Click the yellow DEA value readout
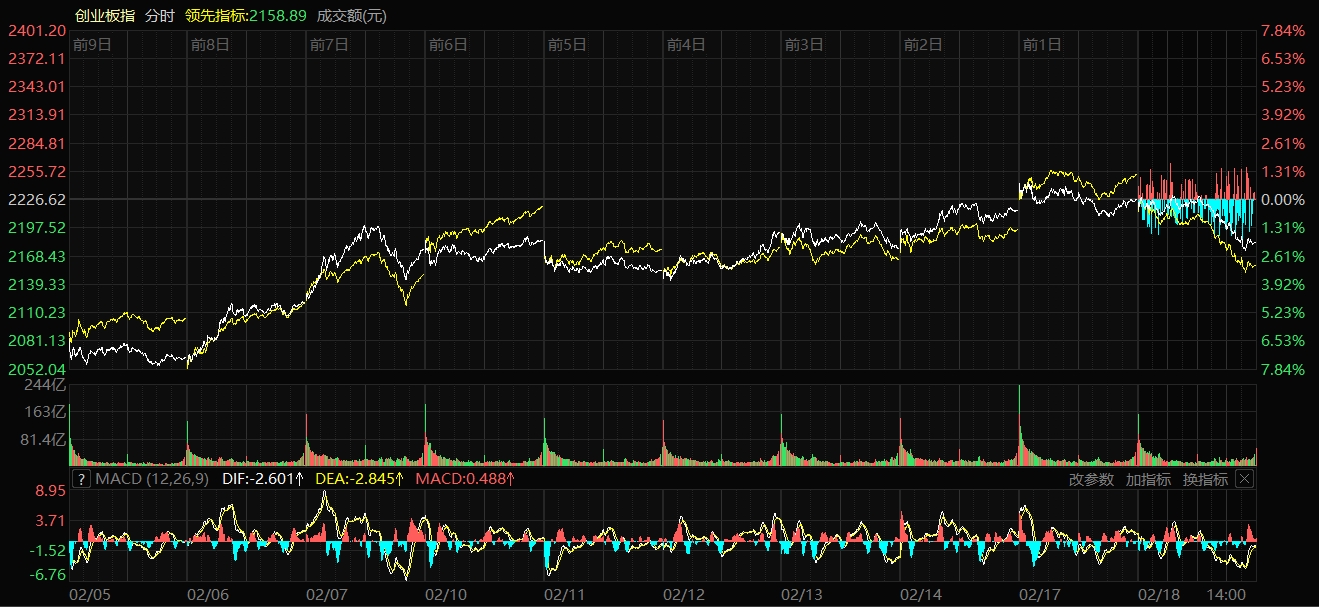1319x607 pixels. (x=360, y=479)
